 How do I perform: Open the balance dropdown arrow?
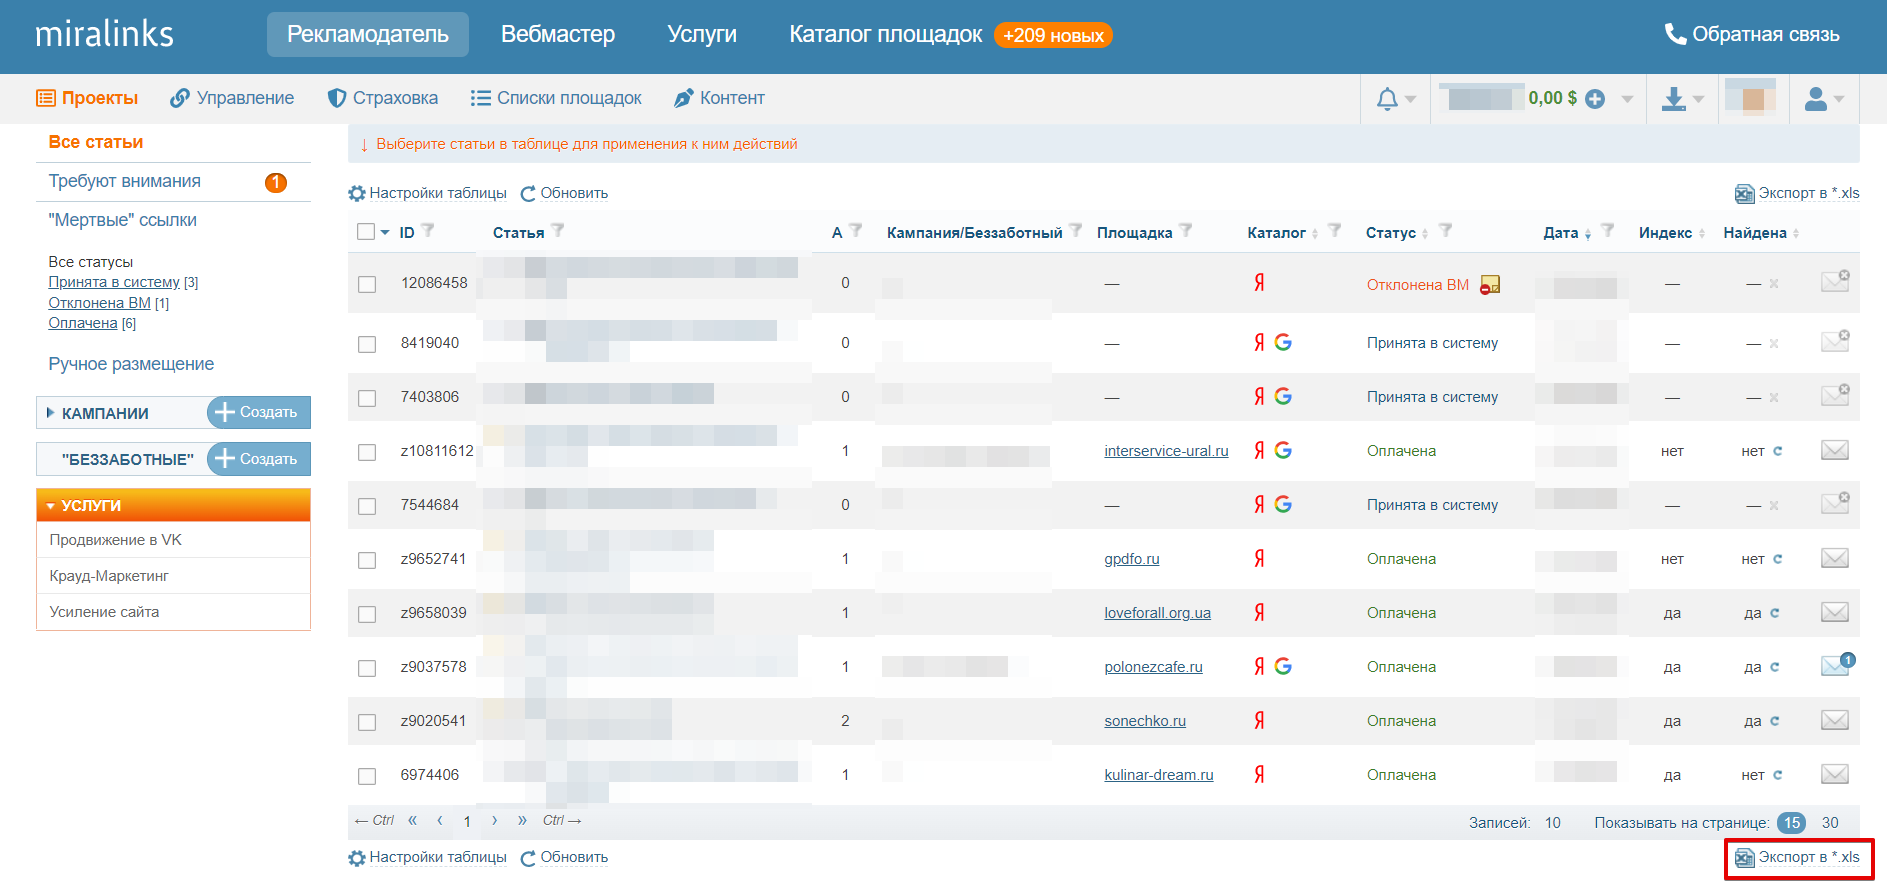1627,99
